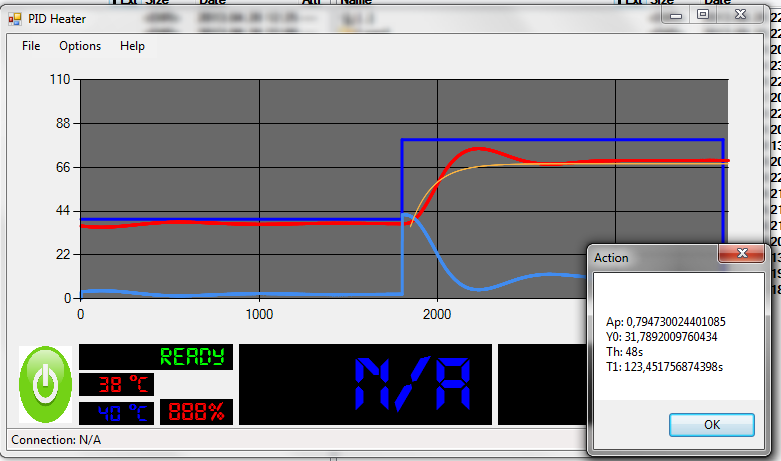This screenshot has width=781, height=461.
Task: Open the Options menu
Action: [80, 46]
